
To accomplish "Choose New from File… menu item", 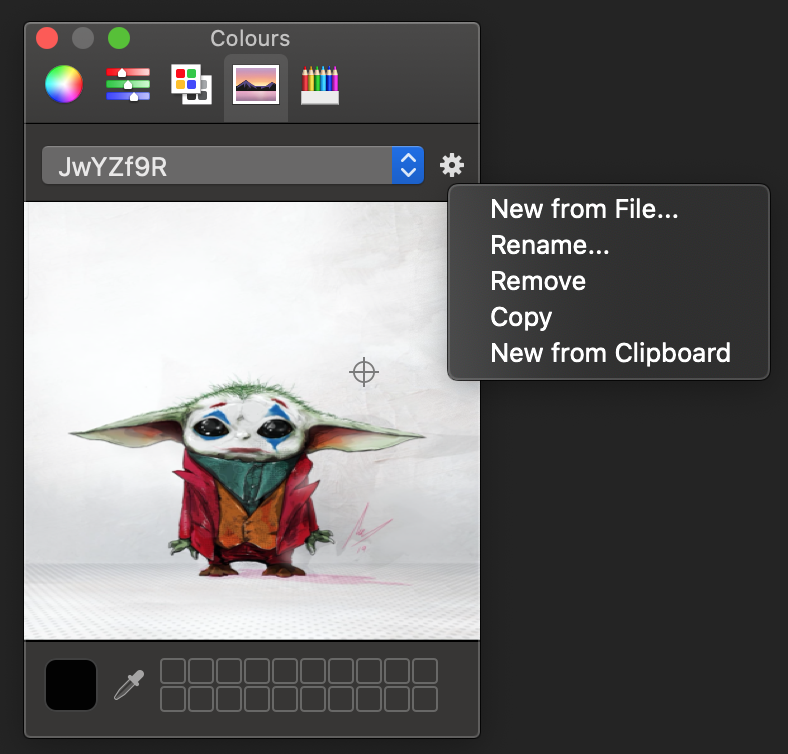I will (x=609, y=209).
